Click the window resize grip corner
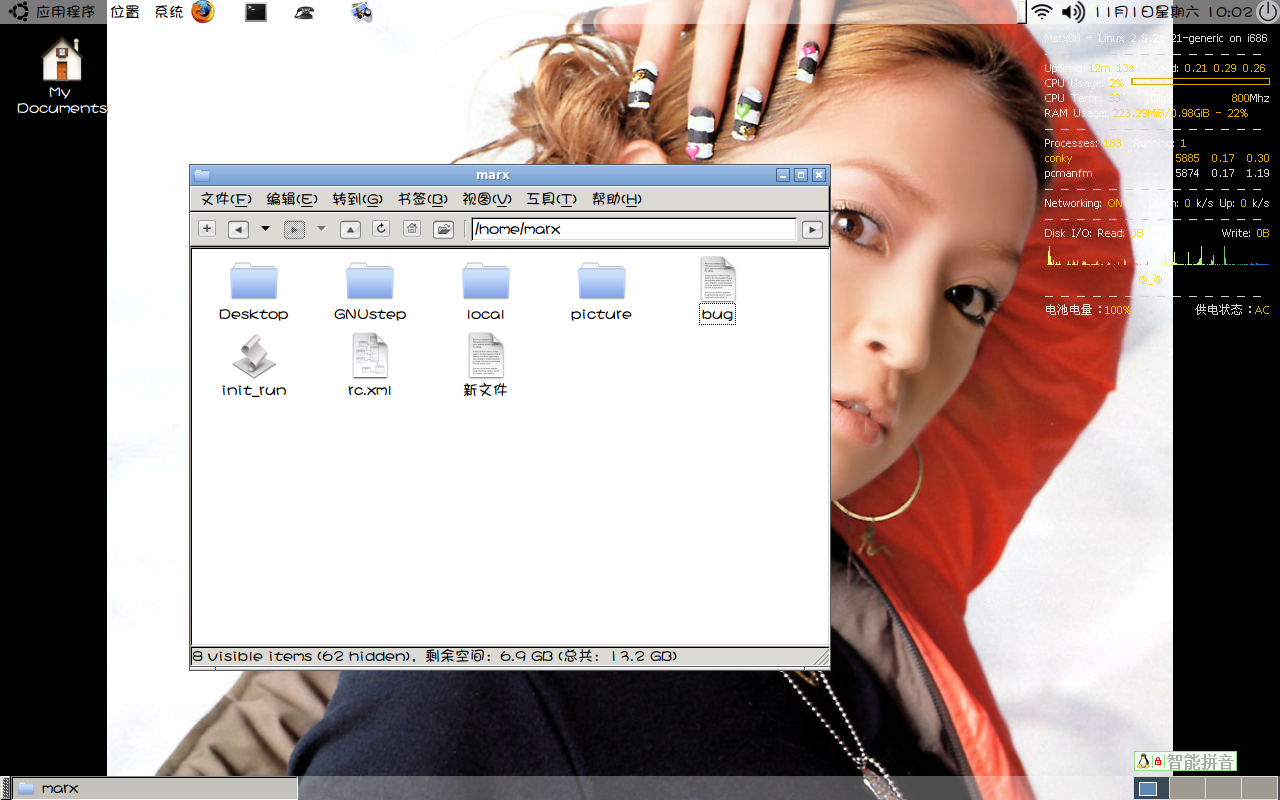This screenshot has height=800, width=1280. [822, 658]
